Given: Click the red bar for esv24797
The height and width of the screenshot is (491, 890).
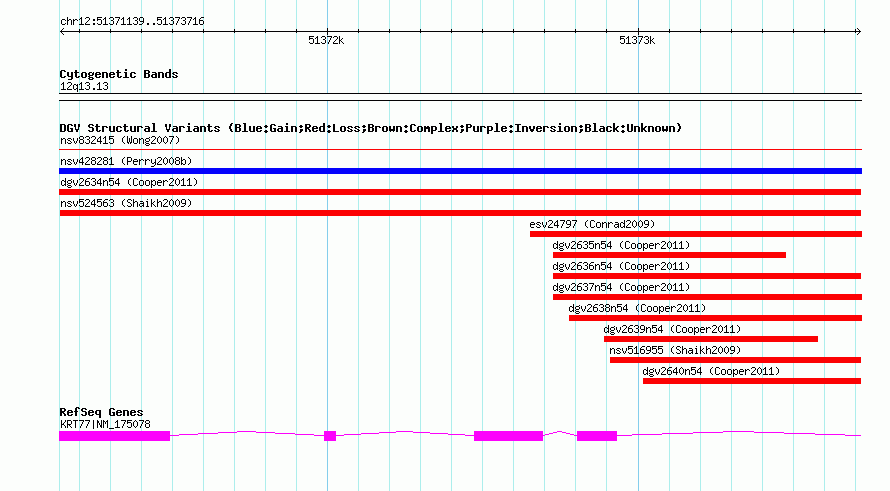Looking at the screenshot, I should (696, 234).
